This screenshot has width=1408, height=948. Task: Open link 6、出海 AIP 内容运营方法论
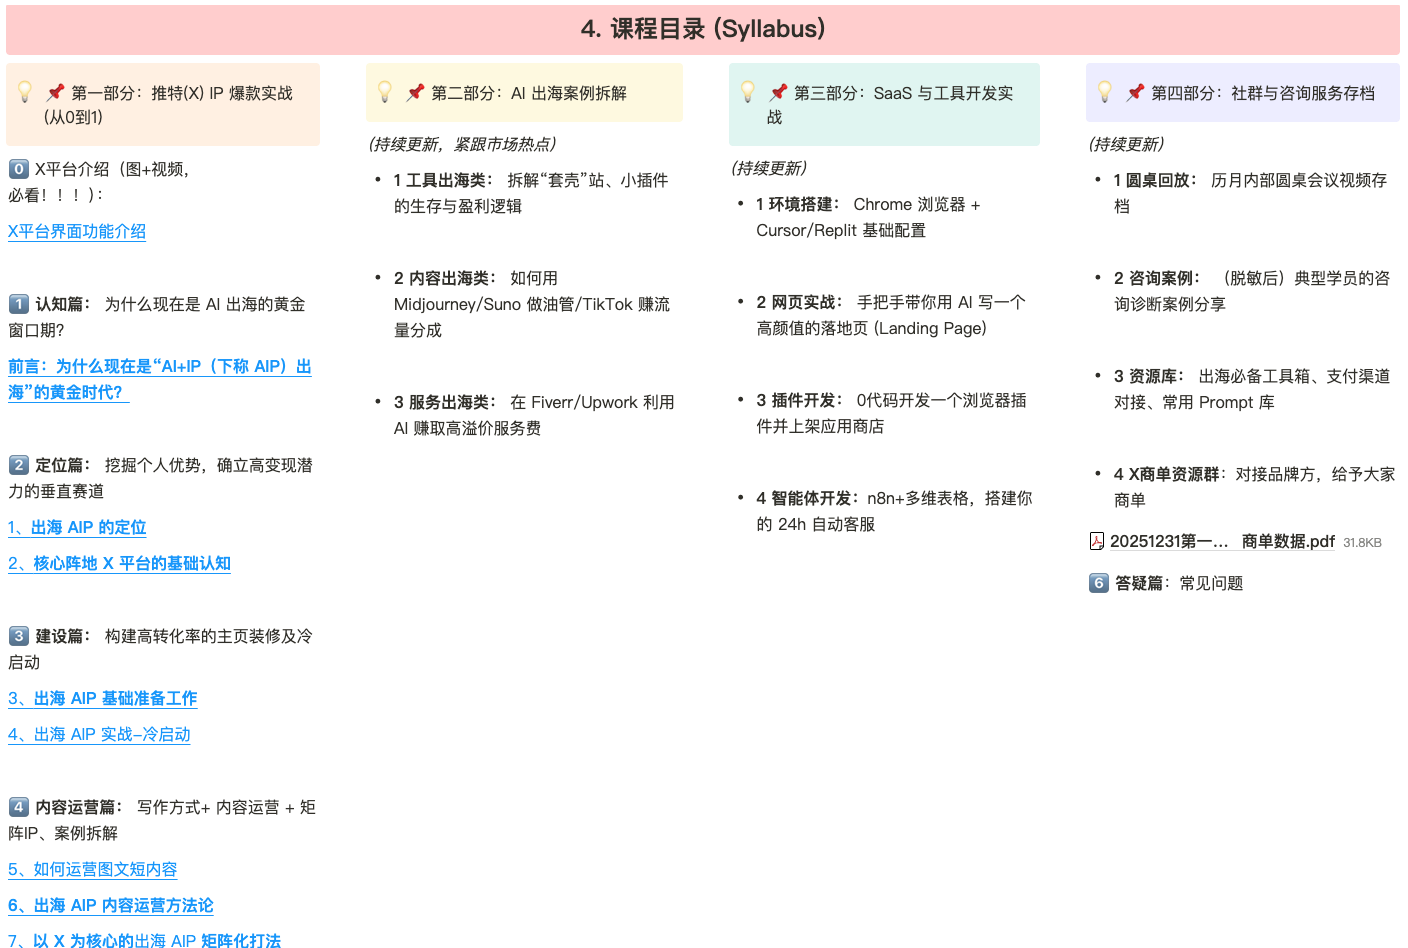click(x=110, y=905)
